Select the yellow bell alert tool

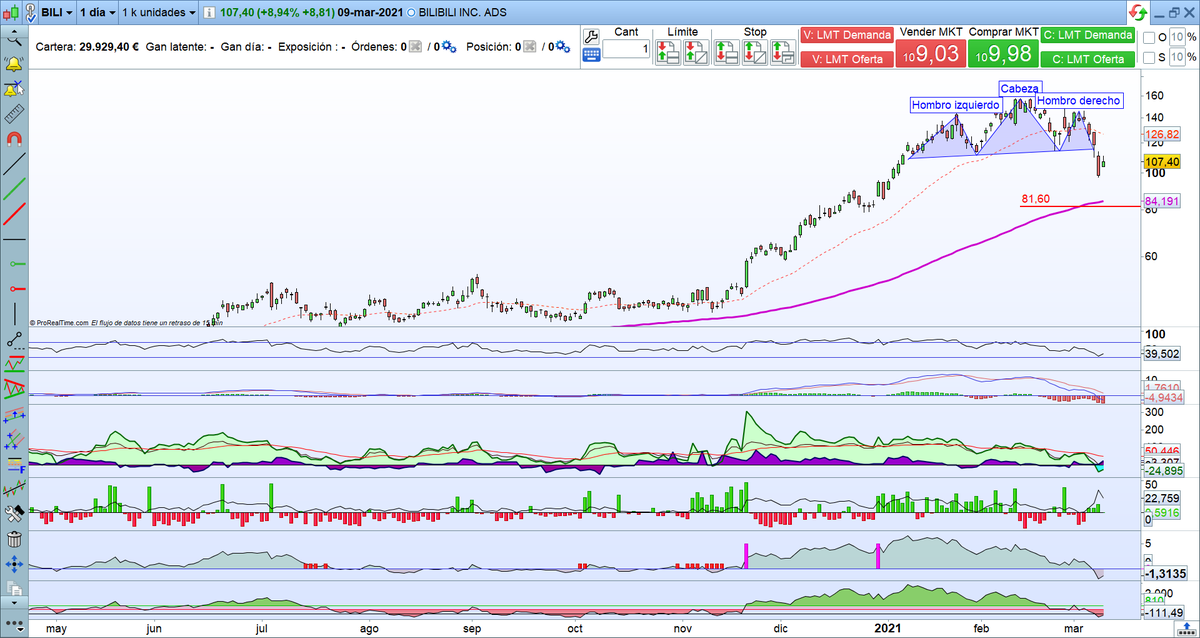(14, 65)
